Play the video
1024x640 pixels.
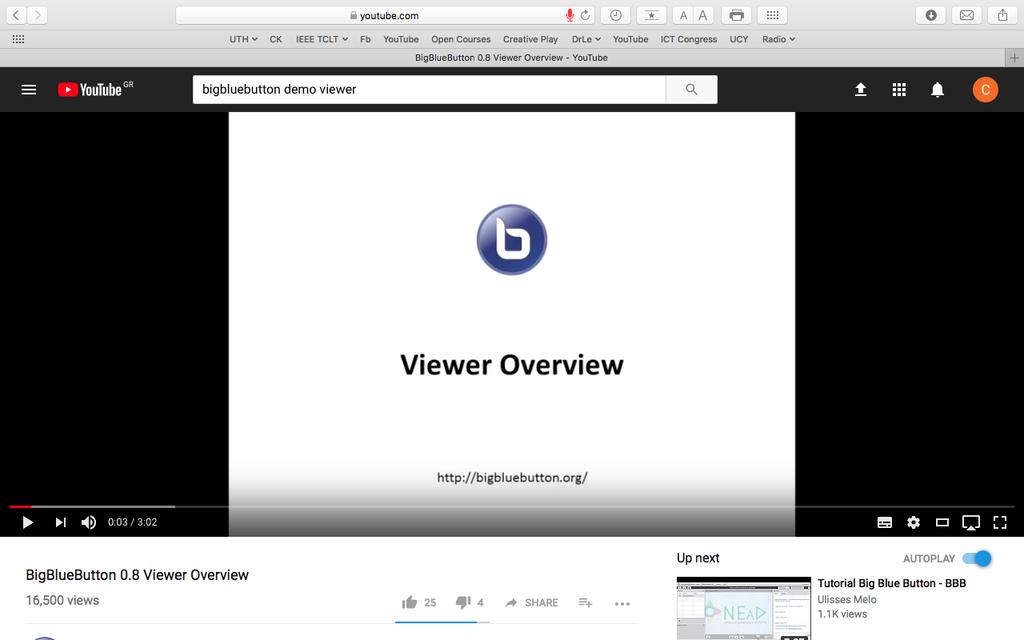point(27,522)
